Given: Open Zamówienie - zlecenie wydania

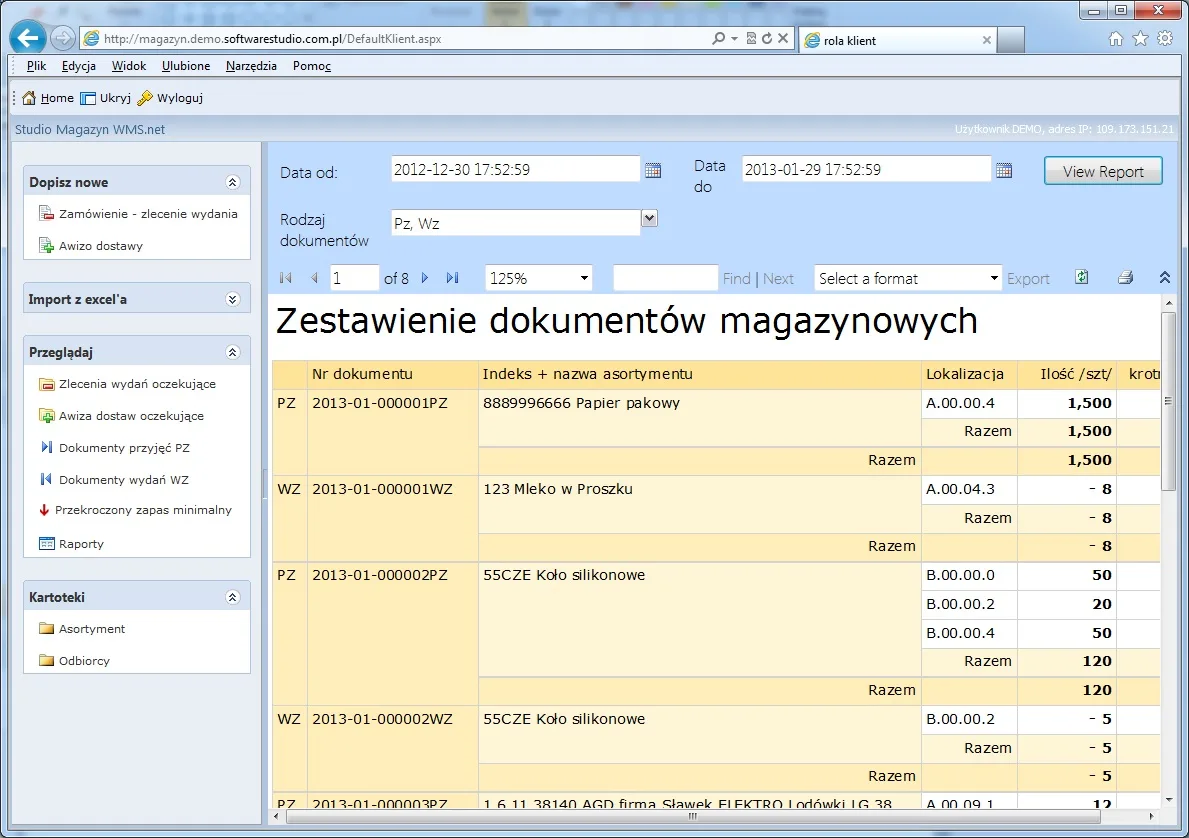Looking at the screenshot, I should tap(138, 214).
